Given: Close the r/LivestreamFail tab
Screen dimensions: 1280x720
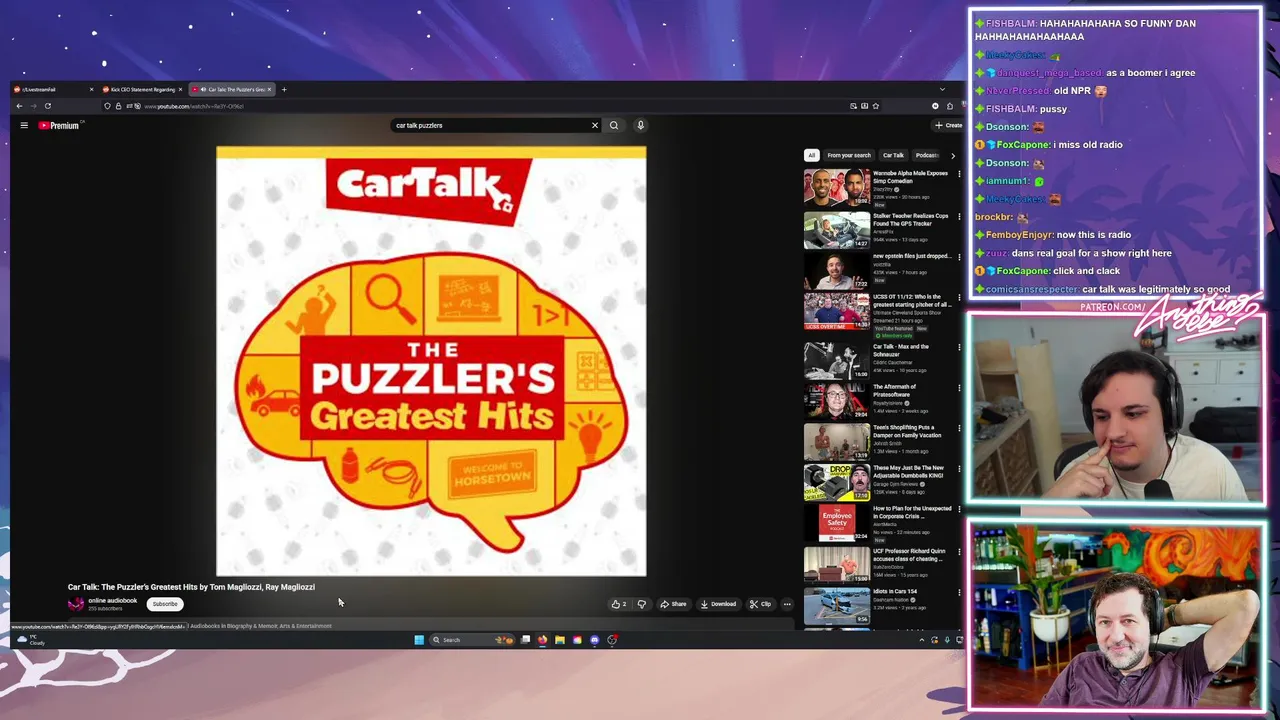Looking at the screenshot, I should tap(91, 90).
